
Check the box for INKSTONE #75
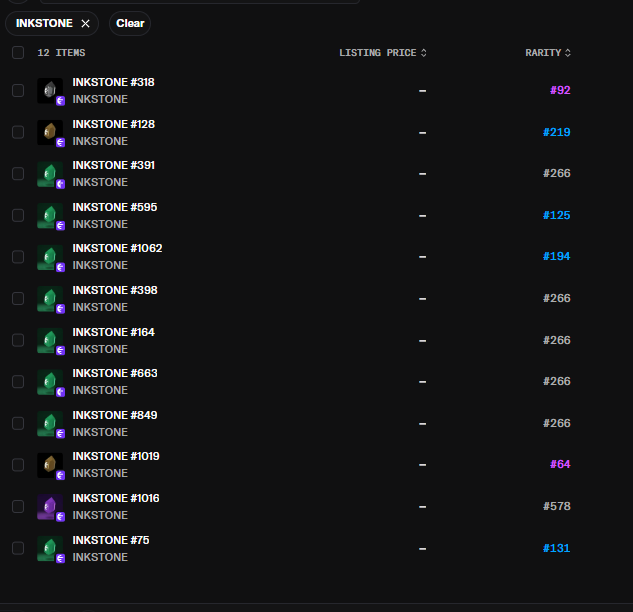18,548
